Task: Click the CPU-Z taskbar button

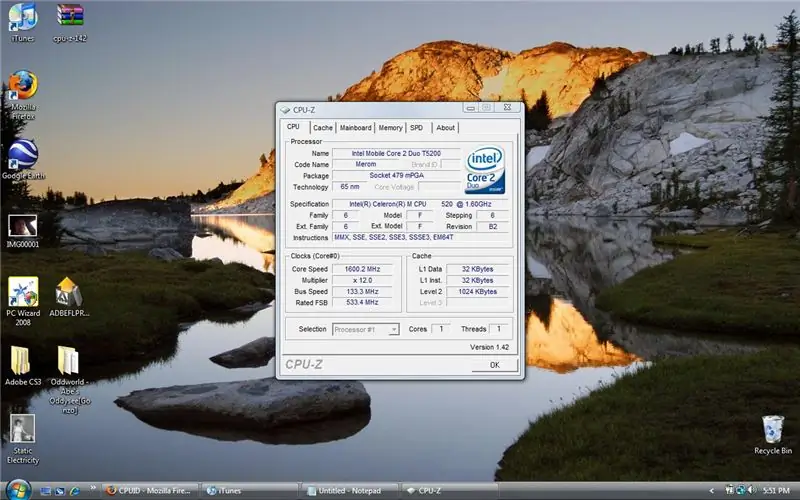Action: [x=449, y=491]
